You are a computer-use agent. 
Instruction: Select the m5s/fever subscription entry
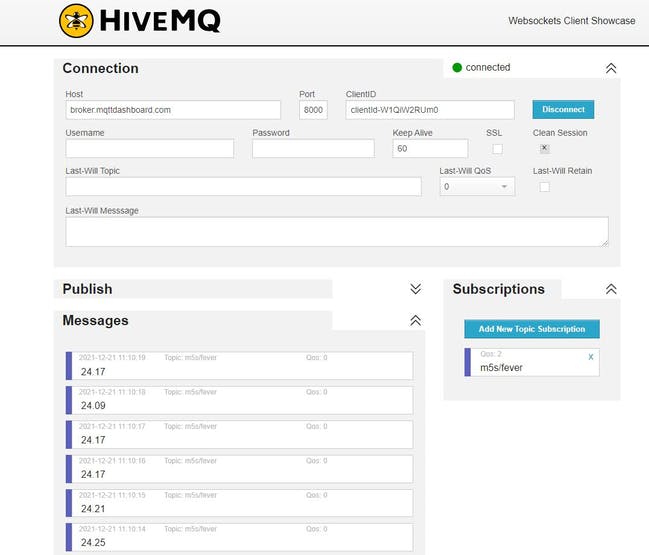tap(530, 363)
